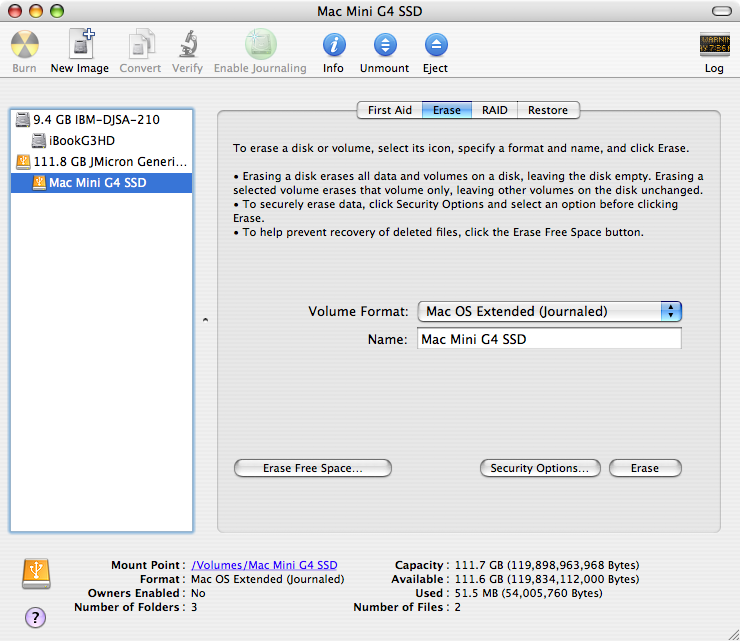
Task: Select the Mac Mini G4 SSD volume
Action: (101, 183)
